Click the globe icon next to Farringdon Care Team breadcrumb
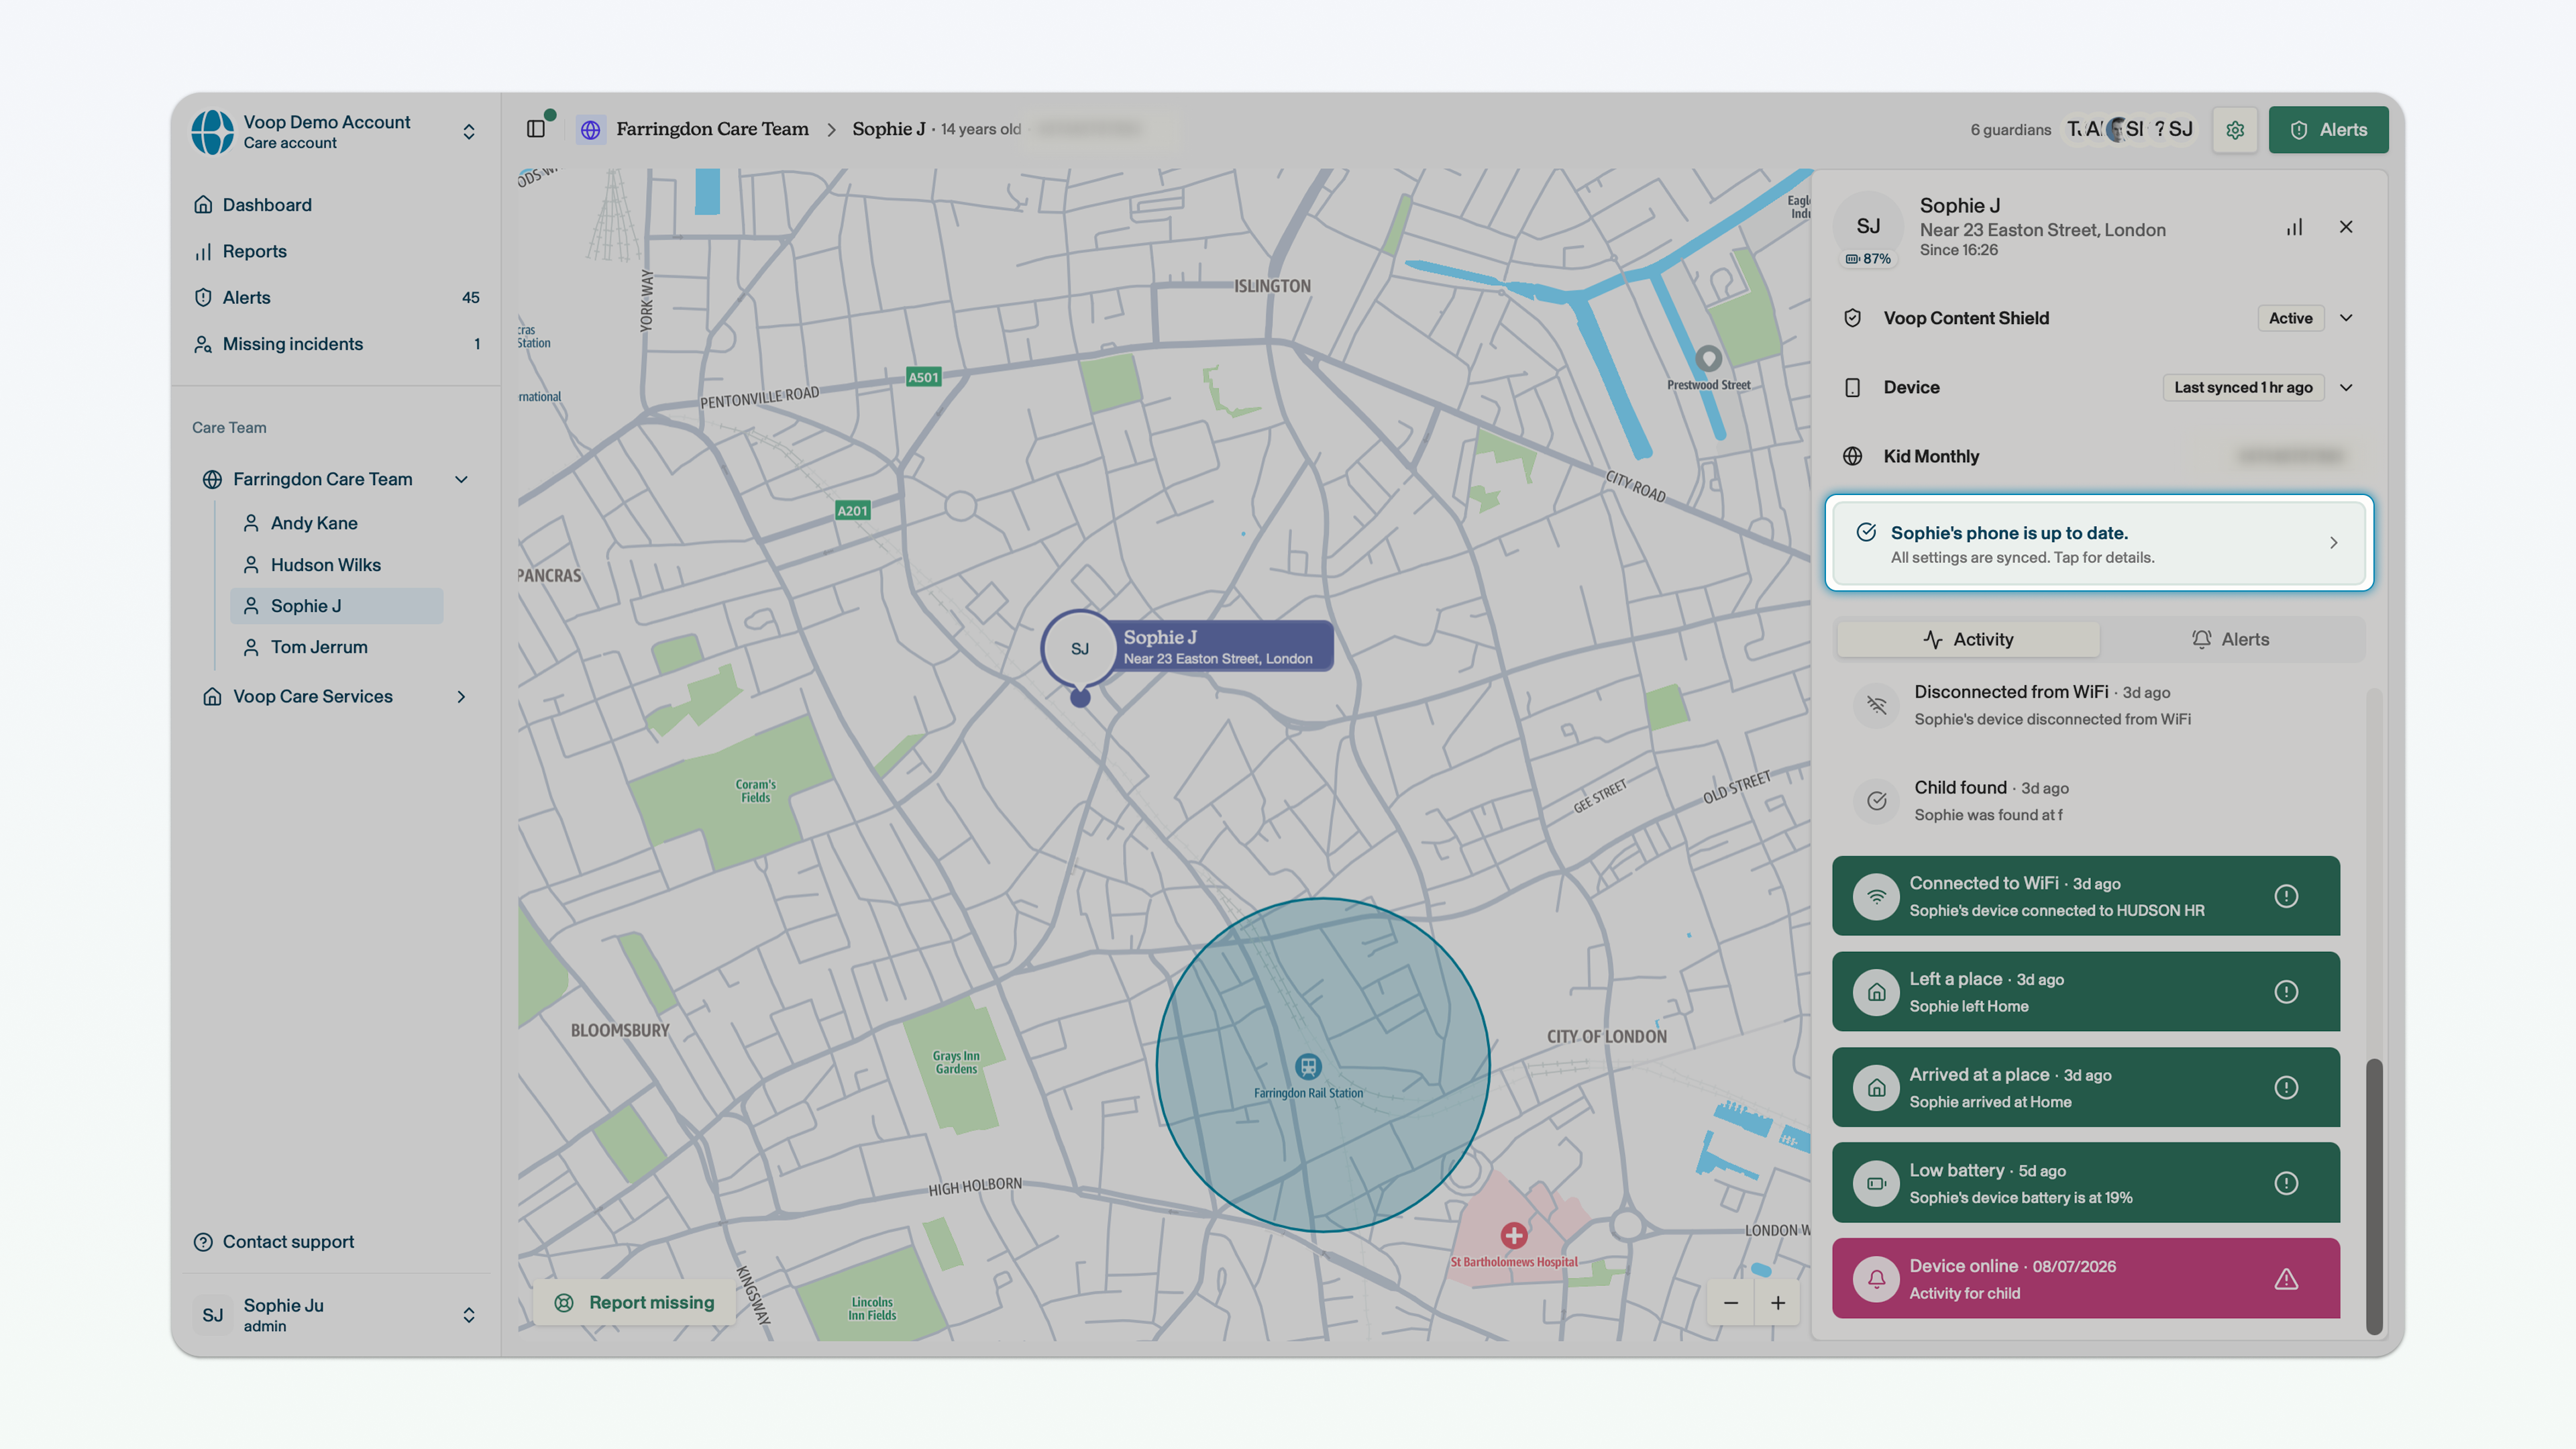 click(x=591, y=130)
